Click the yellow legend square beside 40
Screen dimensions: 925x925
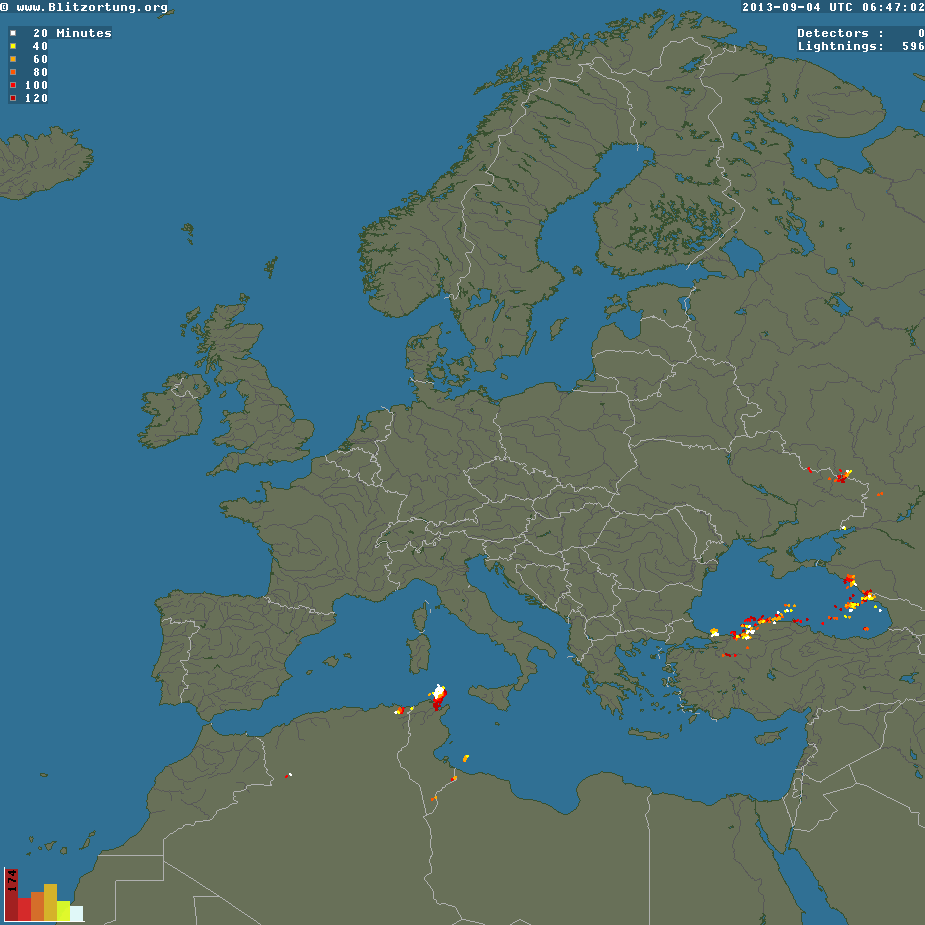pos(13,46)
